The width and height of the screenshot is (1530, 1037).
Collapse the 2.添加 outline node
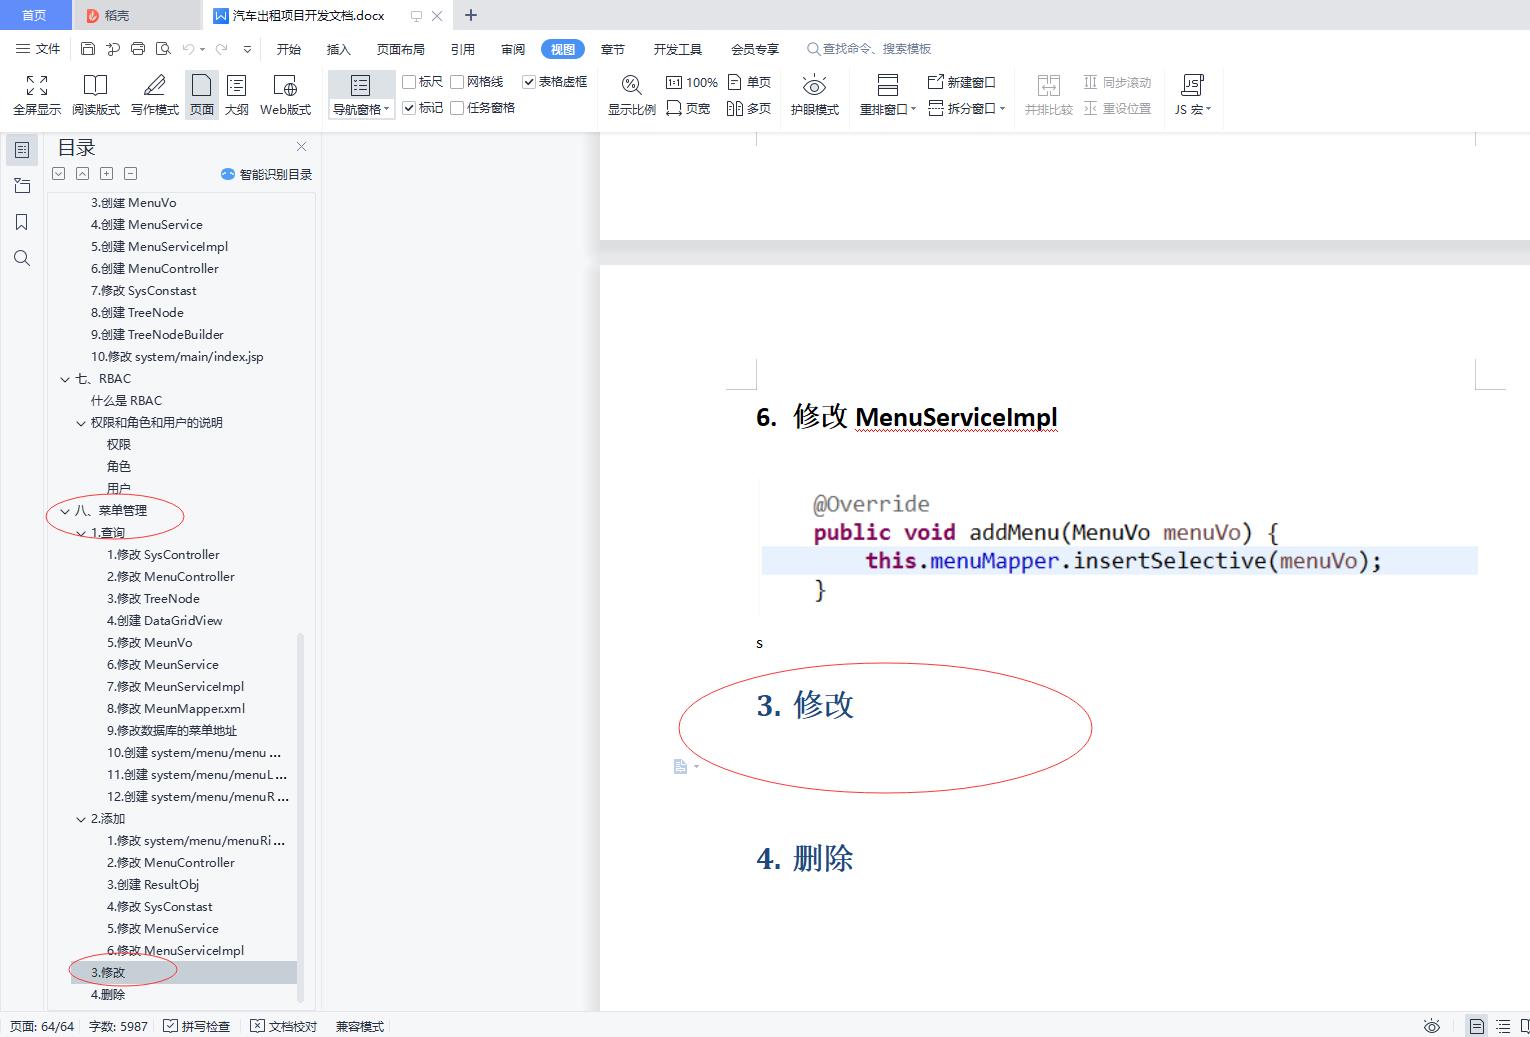81,819
